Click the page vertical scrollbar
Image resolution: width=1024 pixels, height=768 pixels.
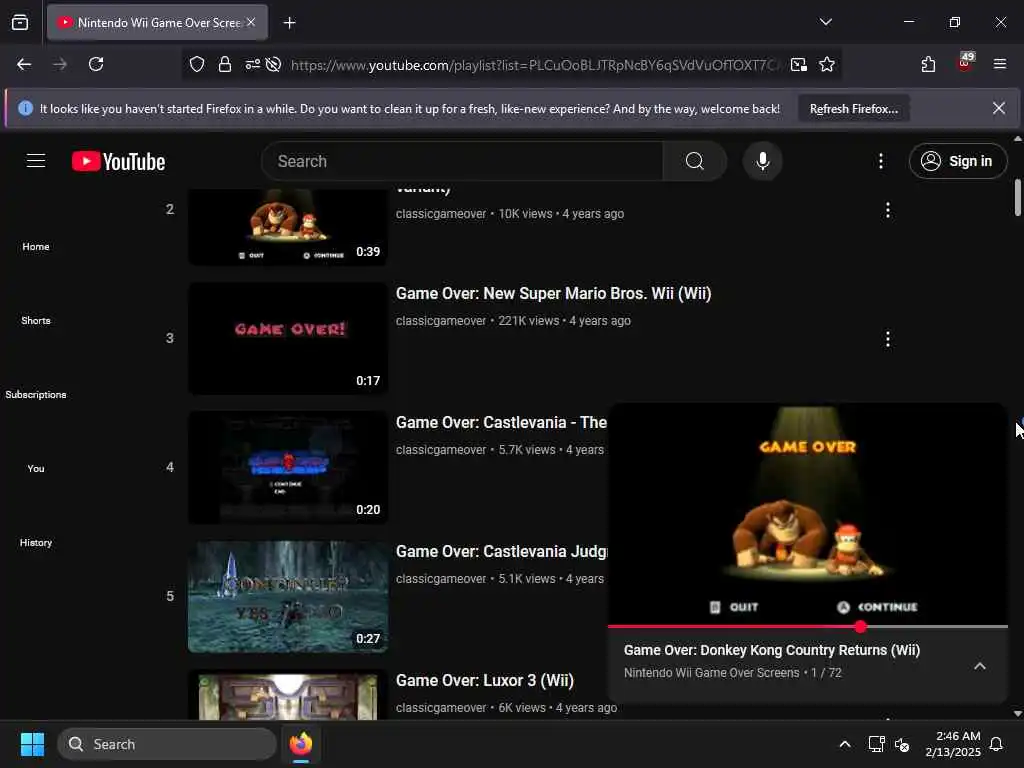1017,197
